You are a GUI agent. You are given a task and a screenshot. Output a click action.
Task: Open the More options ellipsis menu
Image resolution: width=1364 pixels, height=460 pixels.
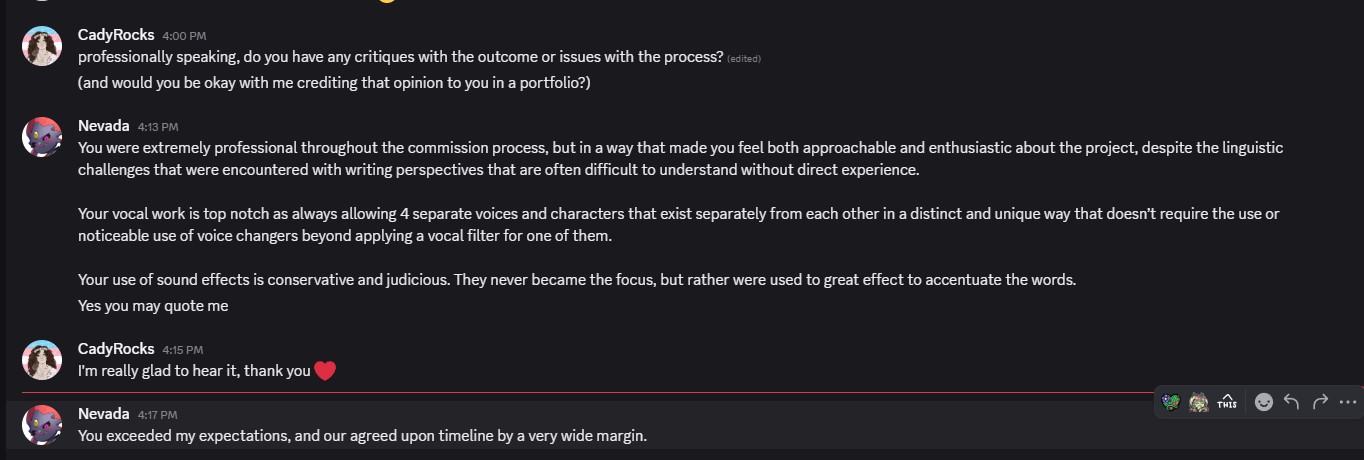click(1347, 402)
